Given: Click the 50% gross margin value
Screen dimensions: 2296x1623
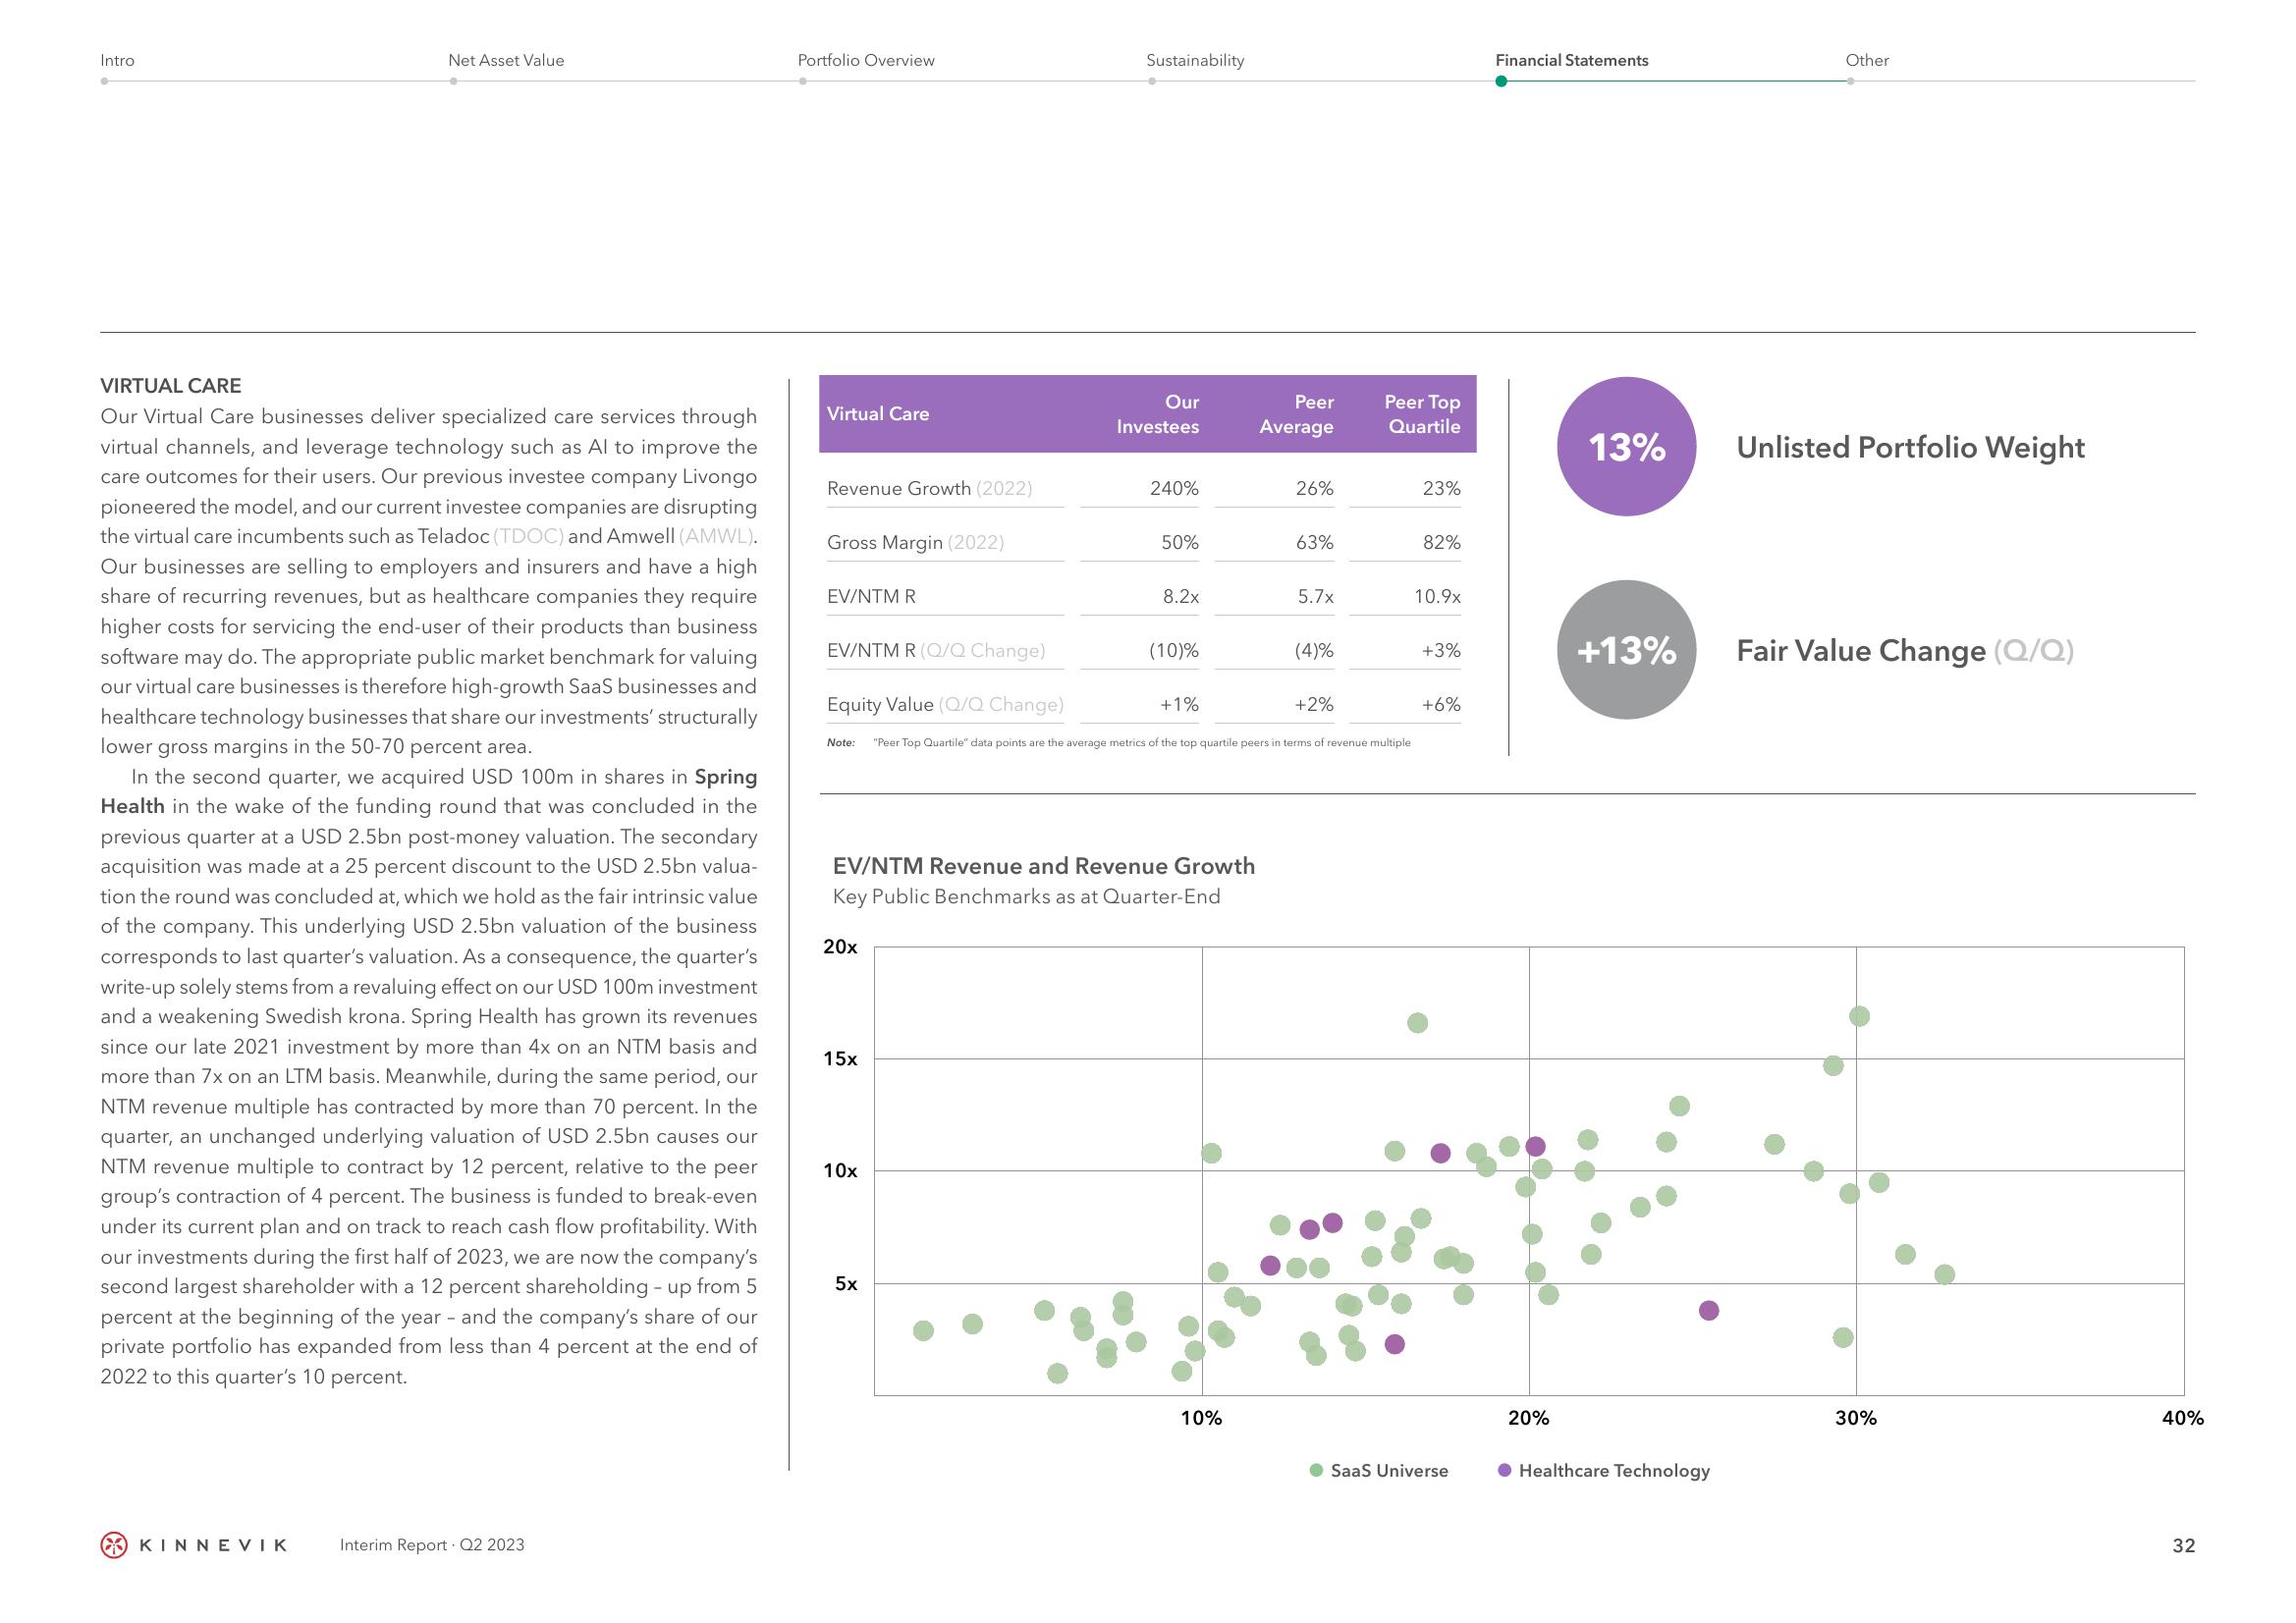Looking at the screenshot, I should (1180, 542).
